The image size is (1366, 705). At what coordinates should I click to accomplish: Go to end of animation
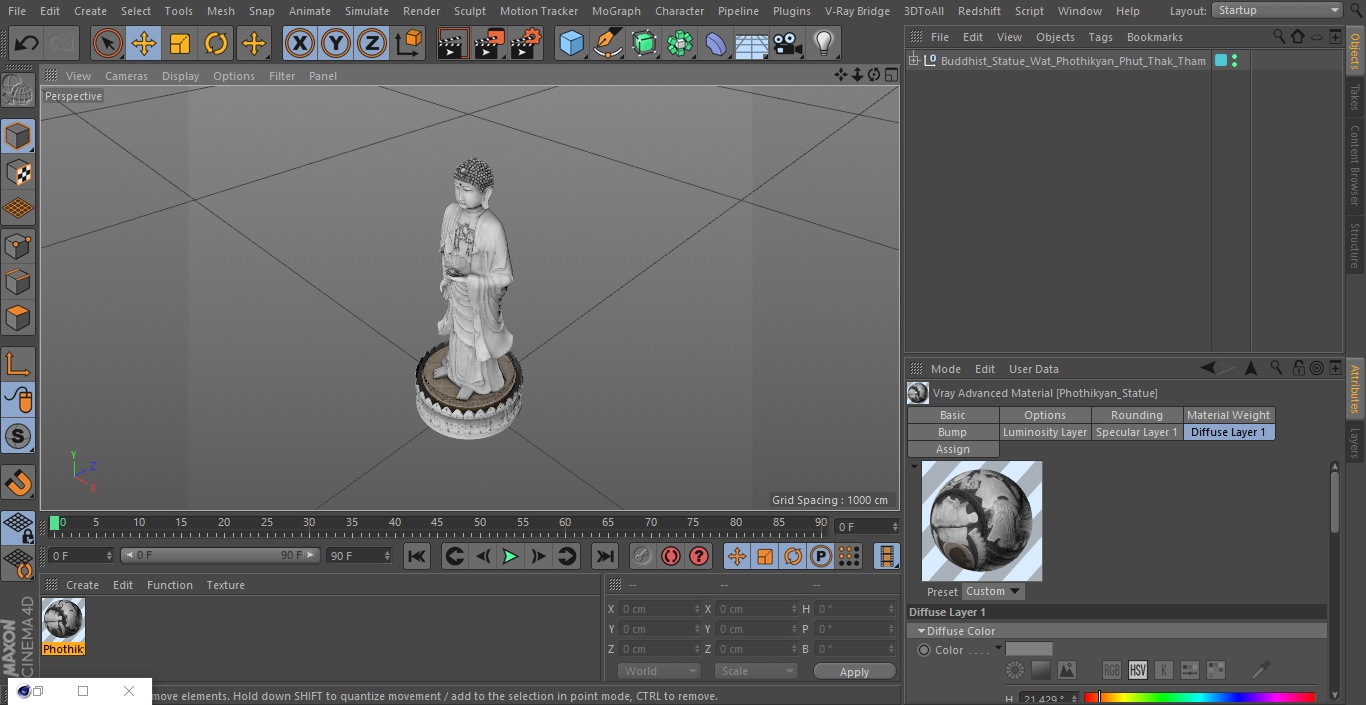(x=605, y=556)
